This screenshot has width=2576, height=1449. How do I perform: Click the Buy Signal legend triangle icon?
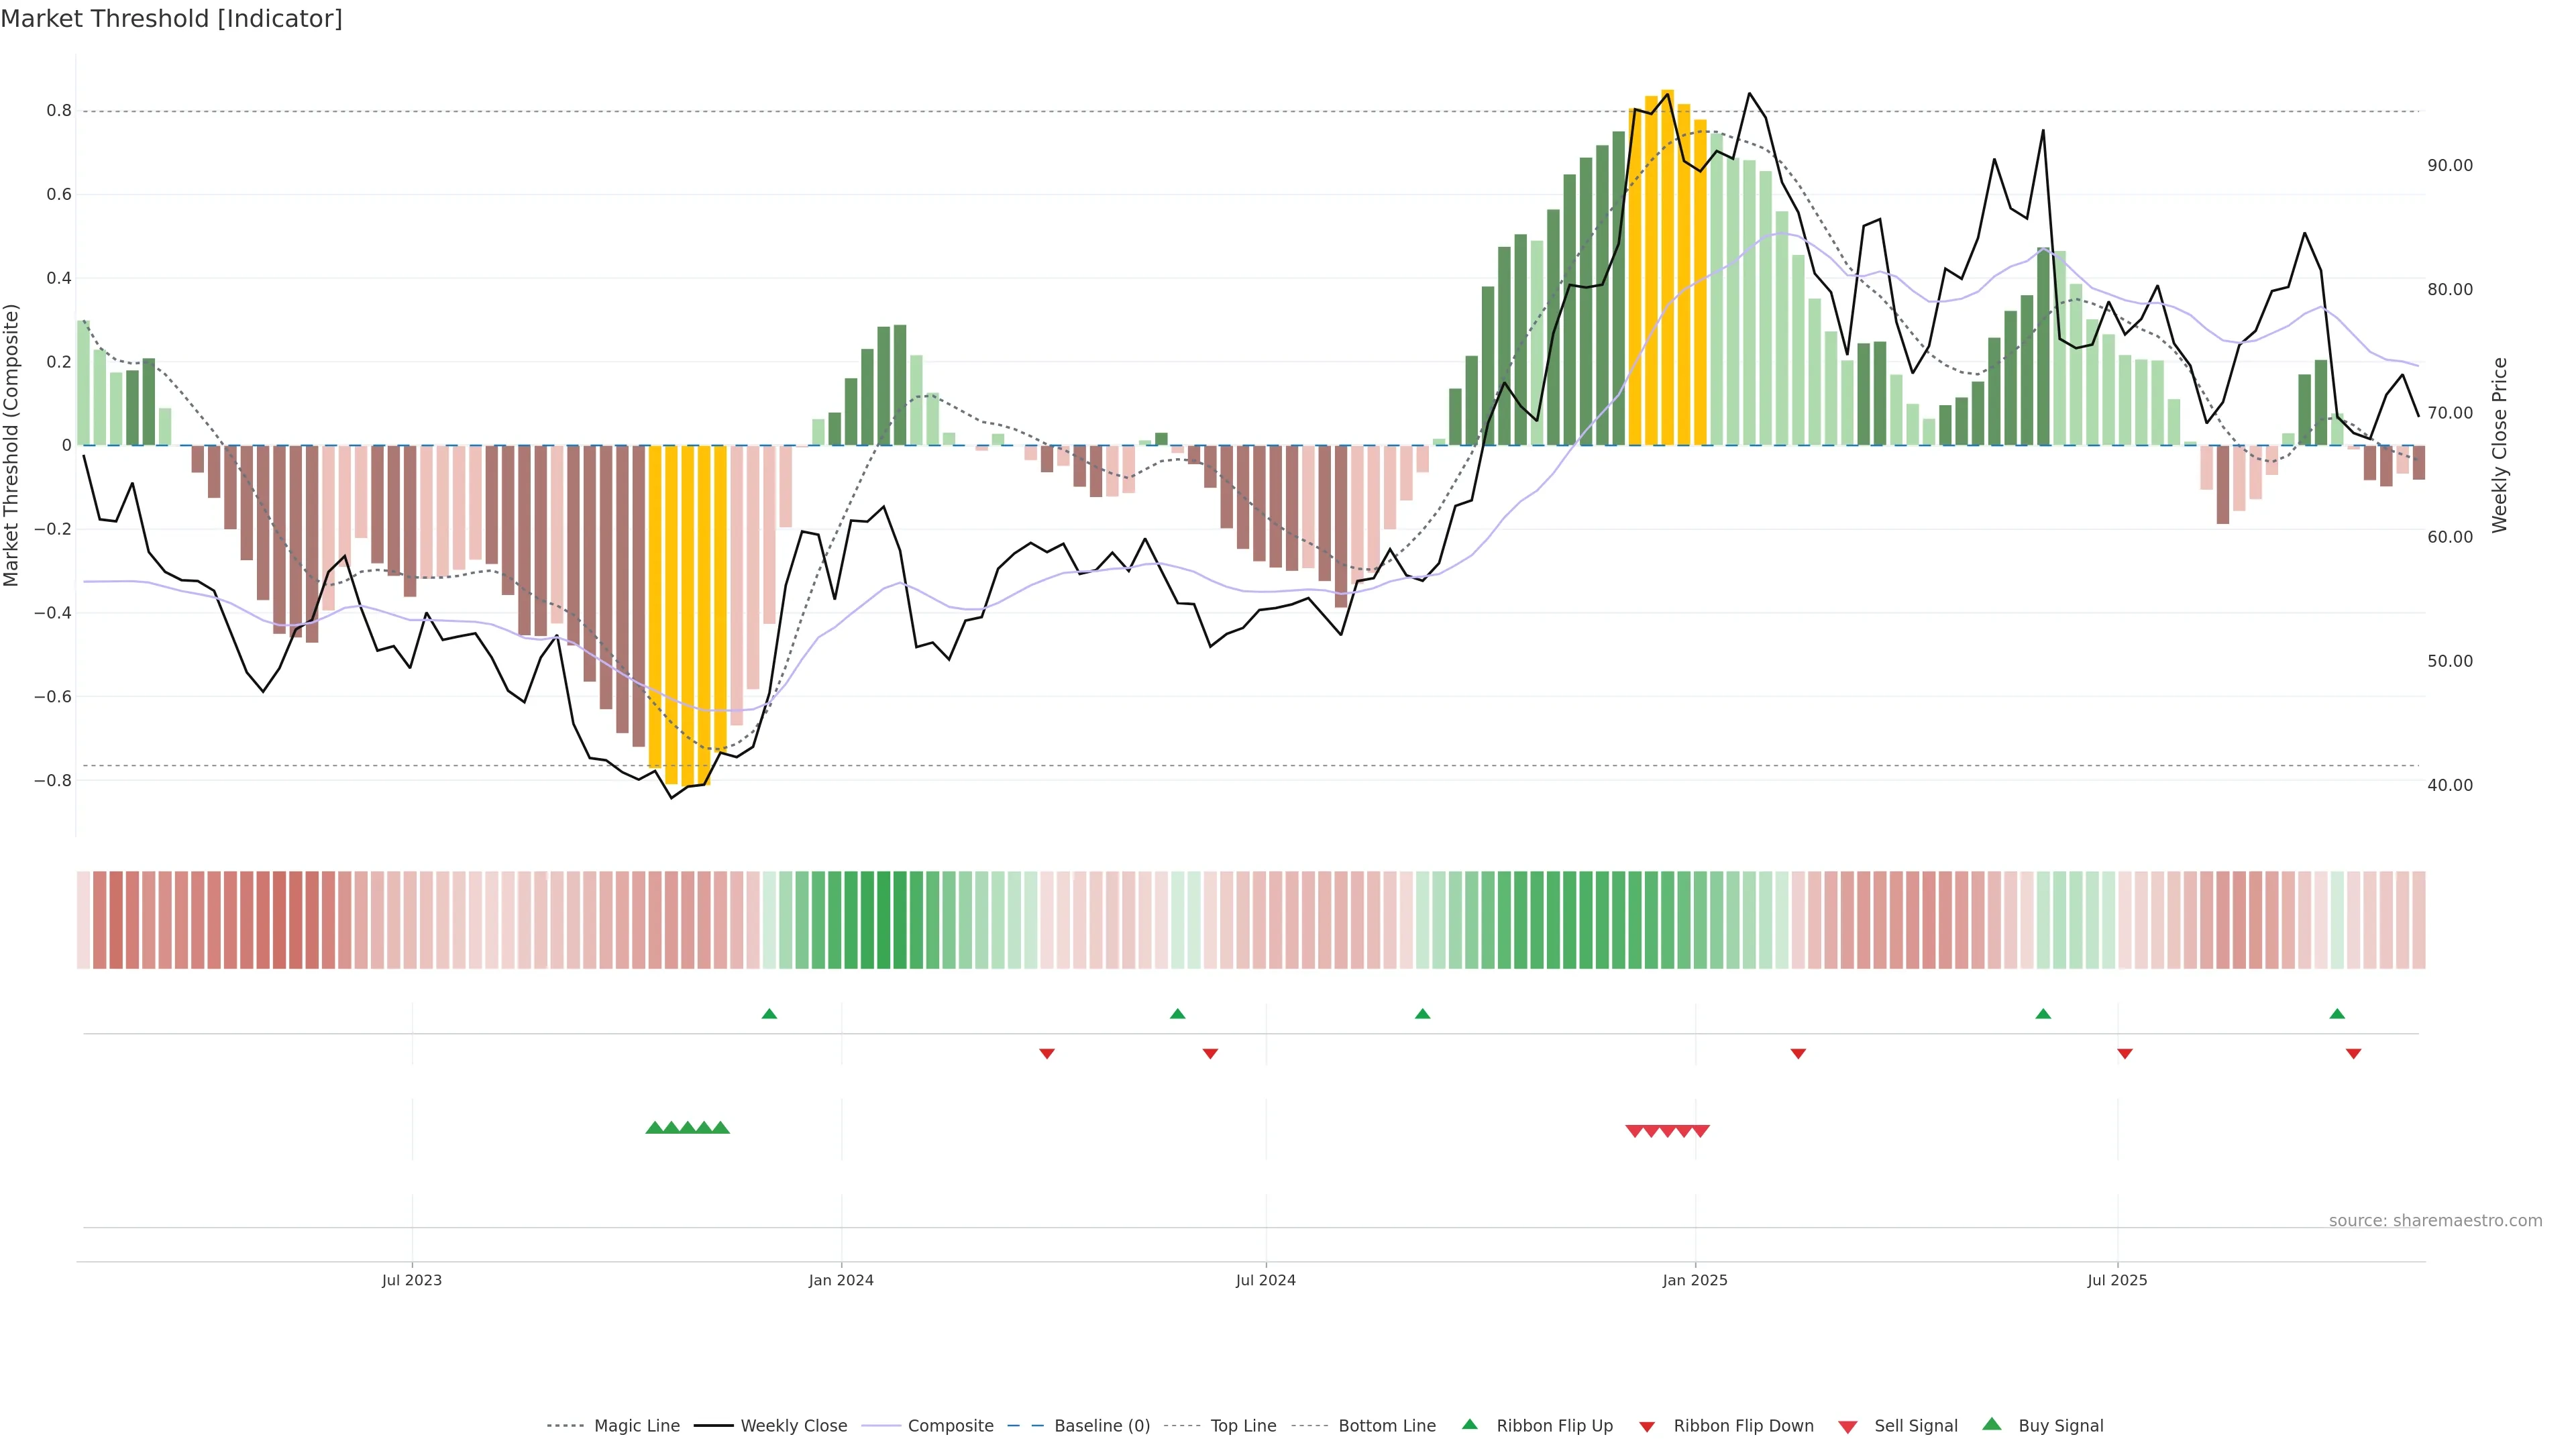point(1991,1424)
